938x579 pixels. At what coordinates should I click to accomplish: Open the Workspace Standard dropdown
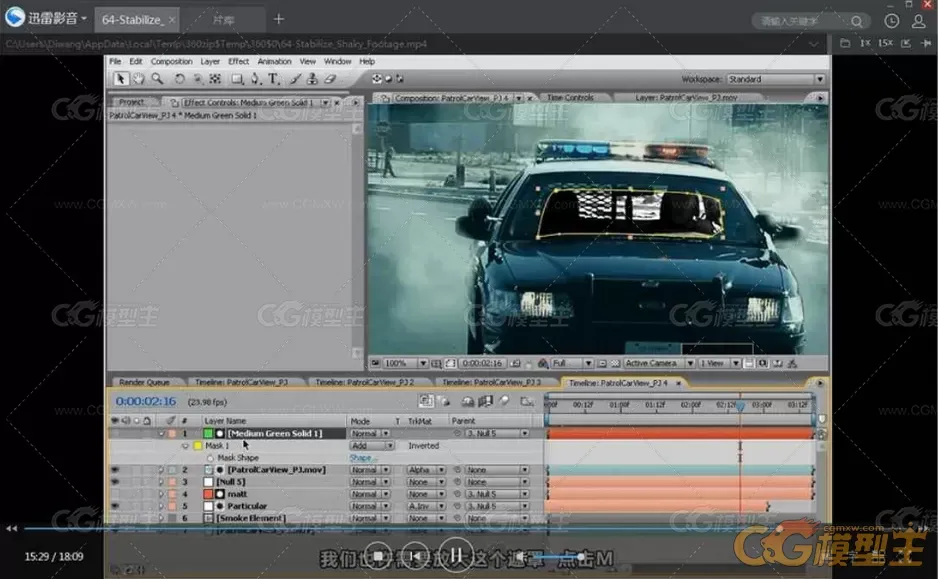pyautogui.click(x=776, y=79)
